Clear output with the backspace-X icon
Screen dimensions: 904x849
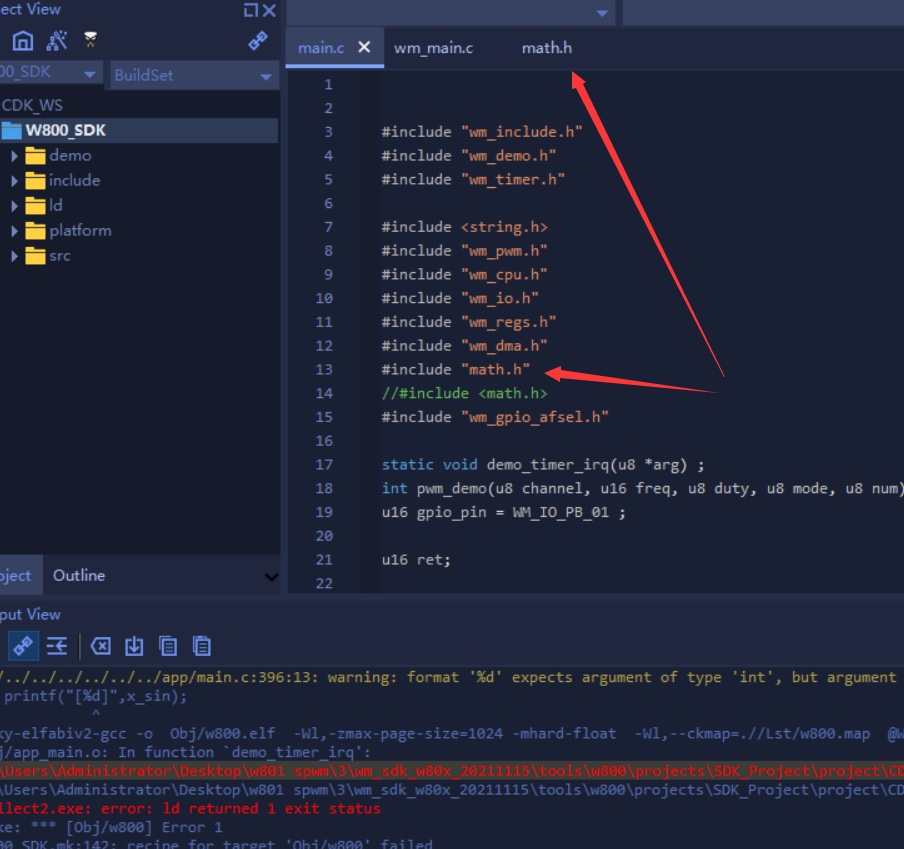[101, 645]
